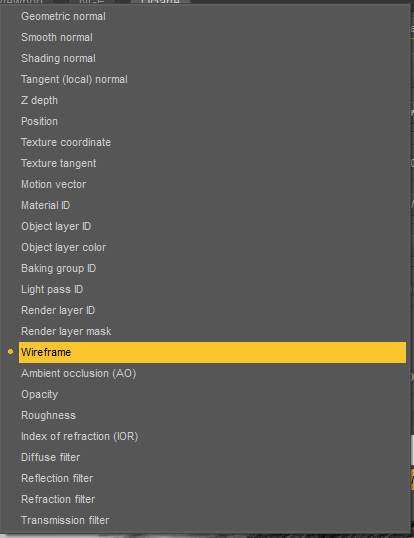Select Geometric normal from the list
Image resolution: width=414 pixels, height=538 pixels.
212,16
